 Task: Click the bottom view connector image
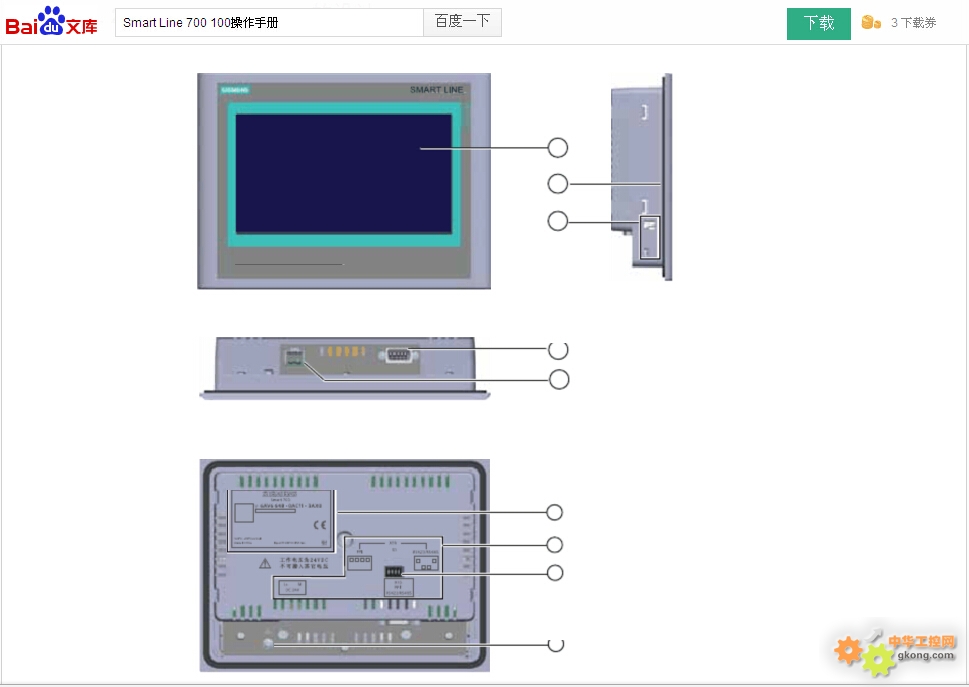click(x=345, y=368)
